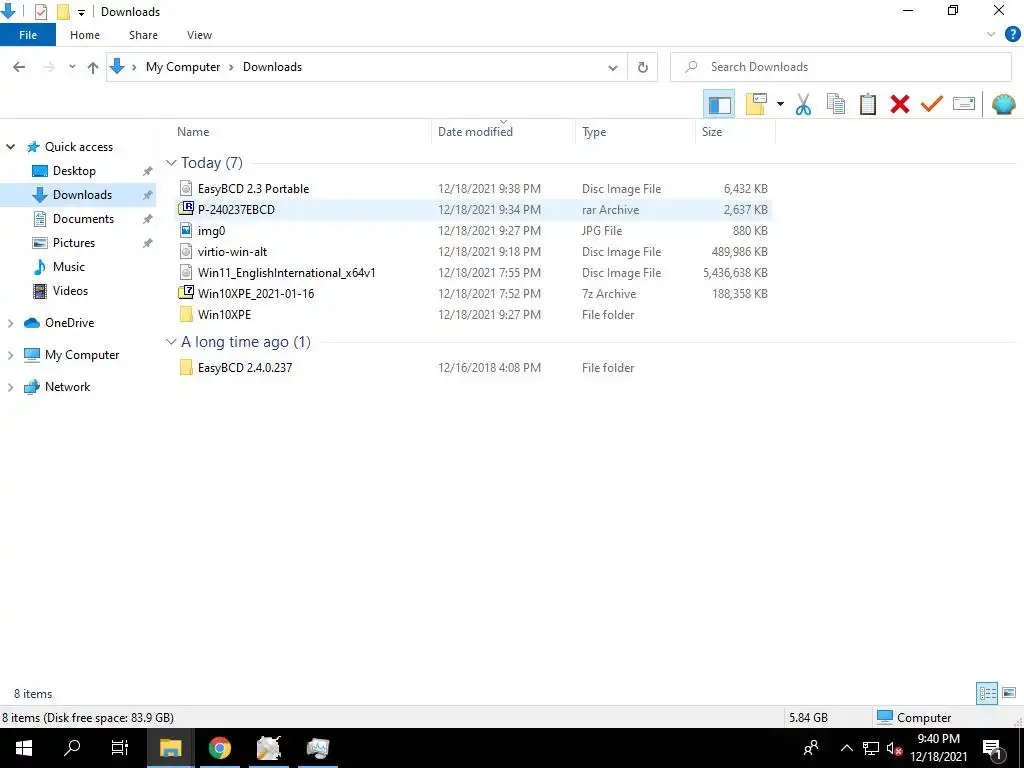
Task: Open taskbar search magnifier
Action: [x=72, y=748]
